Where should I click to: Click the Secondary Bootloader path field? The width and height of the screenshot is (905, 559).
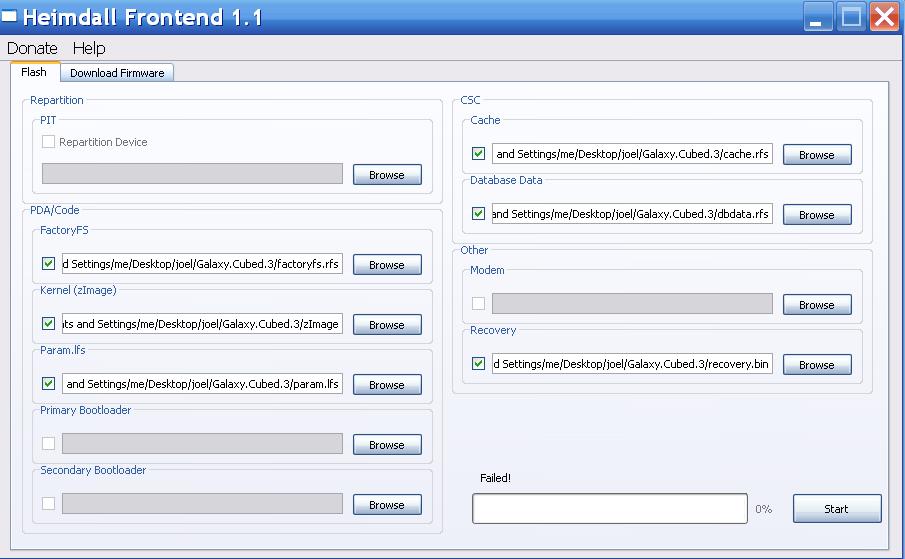click(202, 504)
